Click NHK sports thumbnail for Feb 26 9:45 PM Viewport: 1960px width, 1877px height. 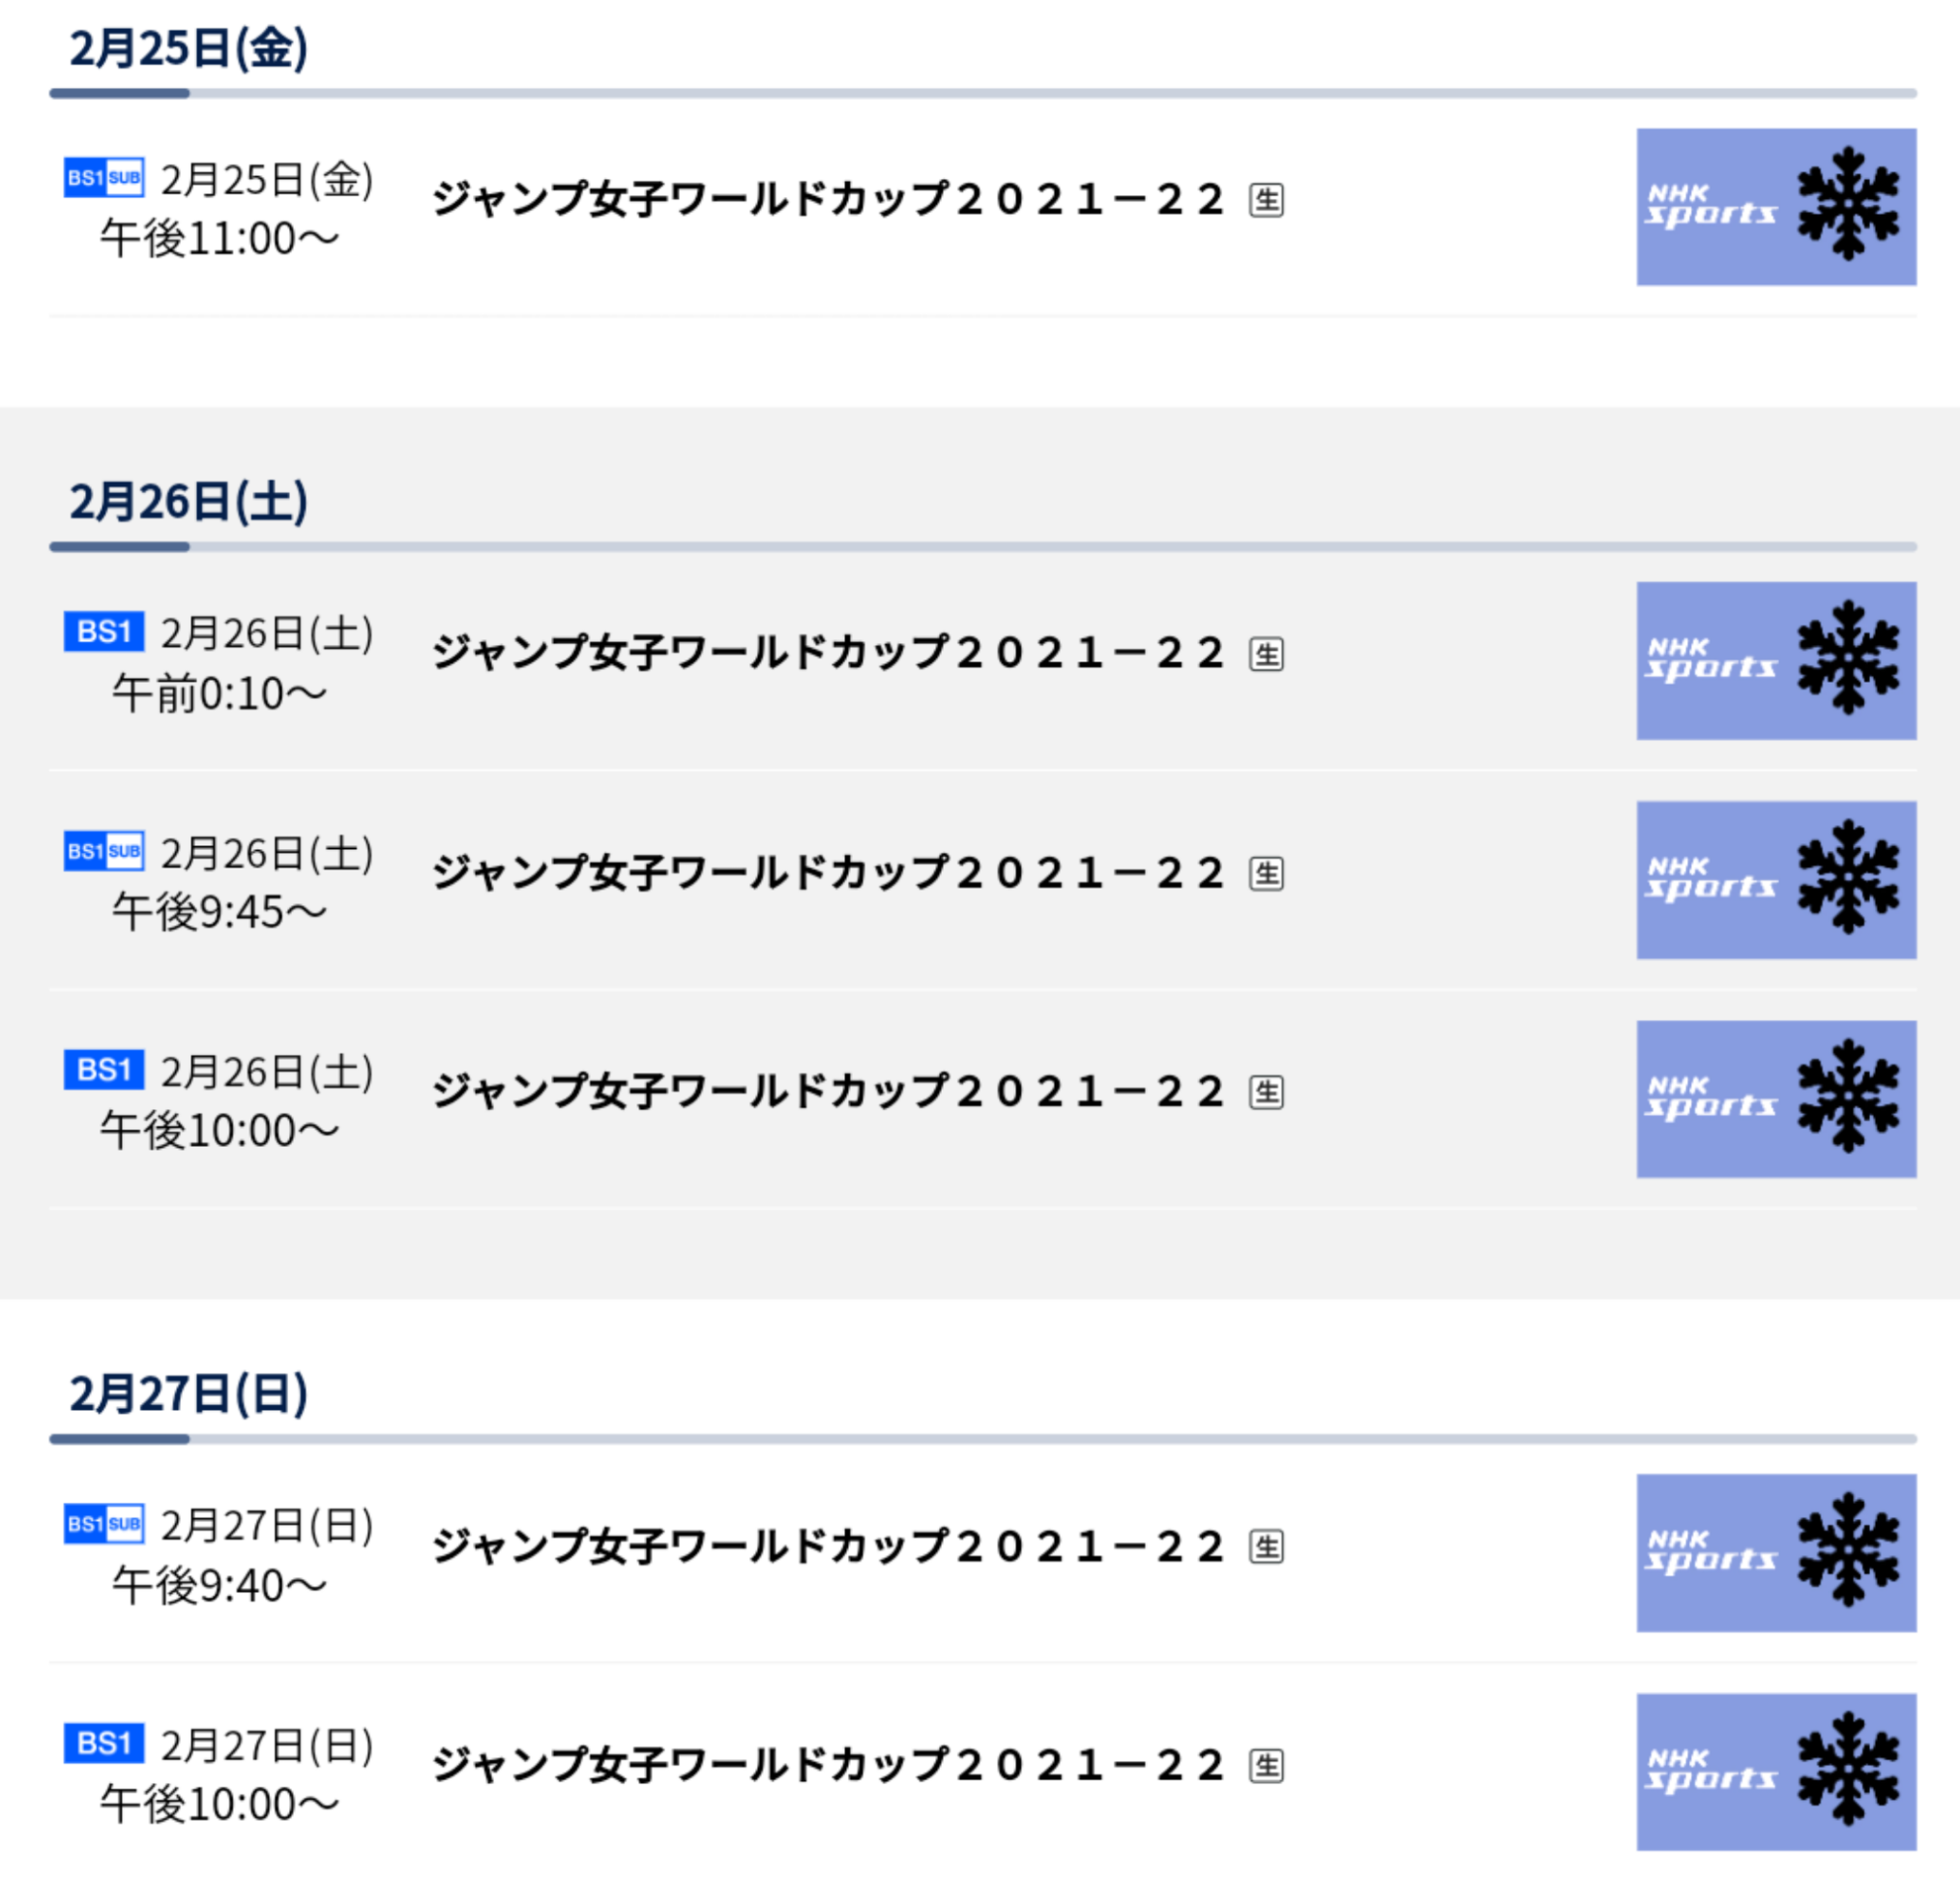(1776, 880)
